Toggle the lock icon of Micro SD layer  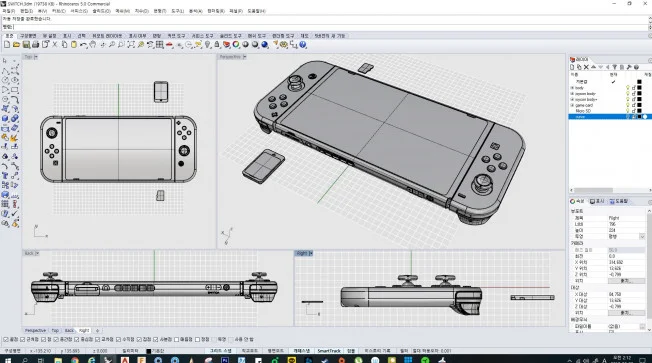pyautogui.click(x=634, y=111)
